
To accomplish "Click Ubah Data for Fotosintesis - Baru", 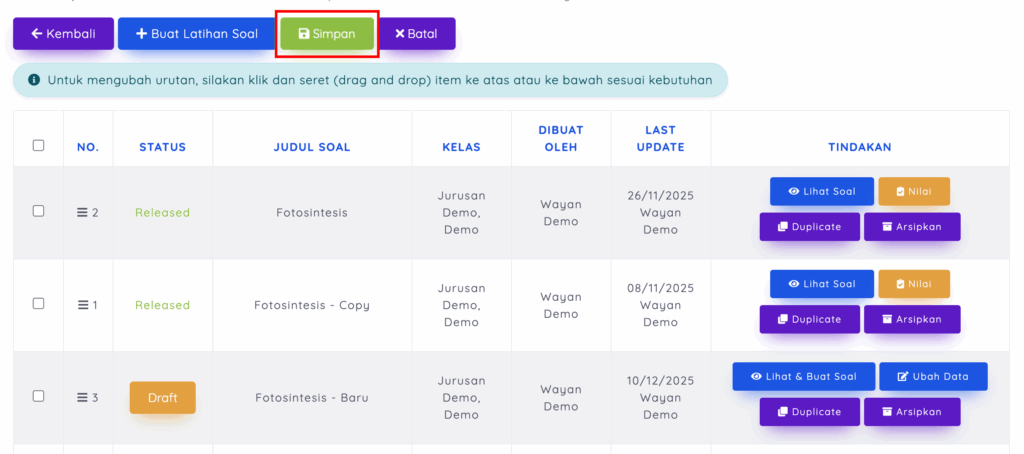I will [933, 377].
